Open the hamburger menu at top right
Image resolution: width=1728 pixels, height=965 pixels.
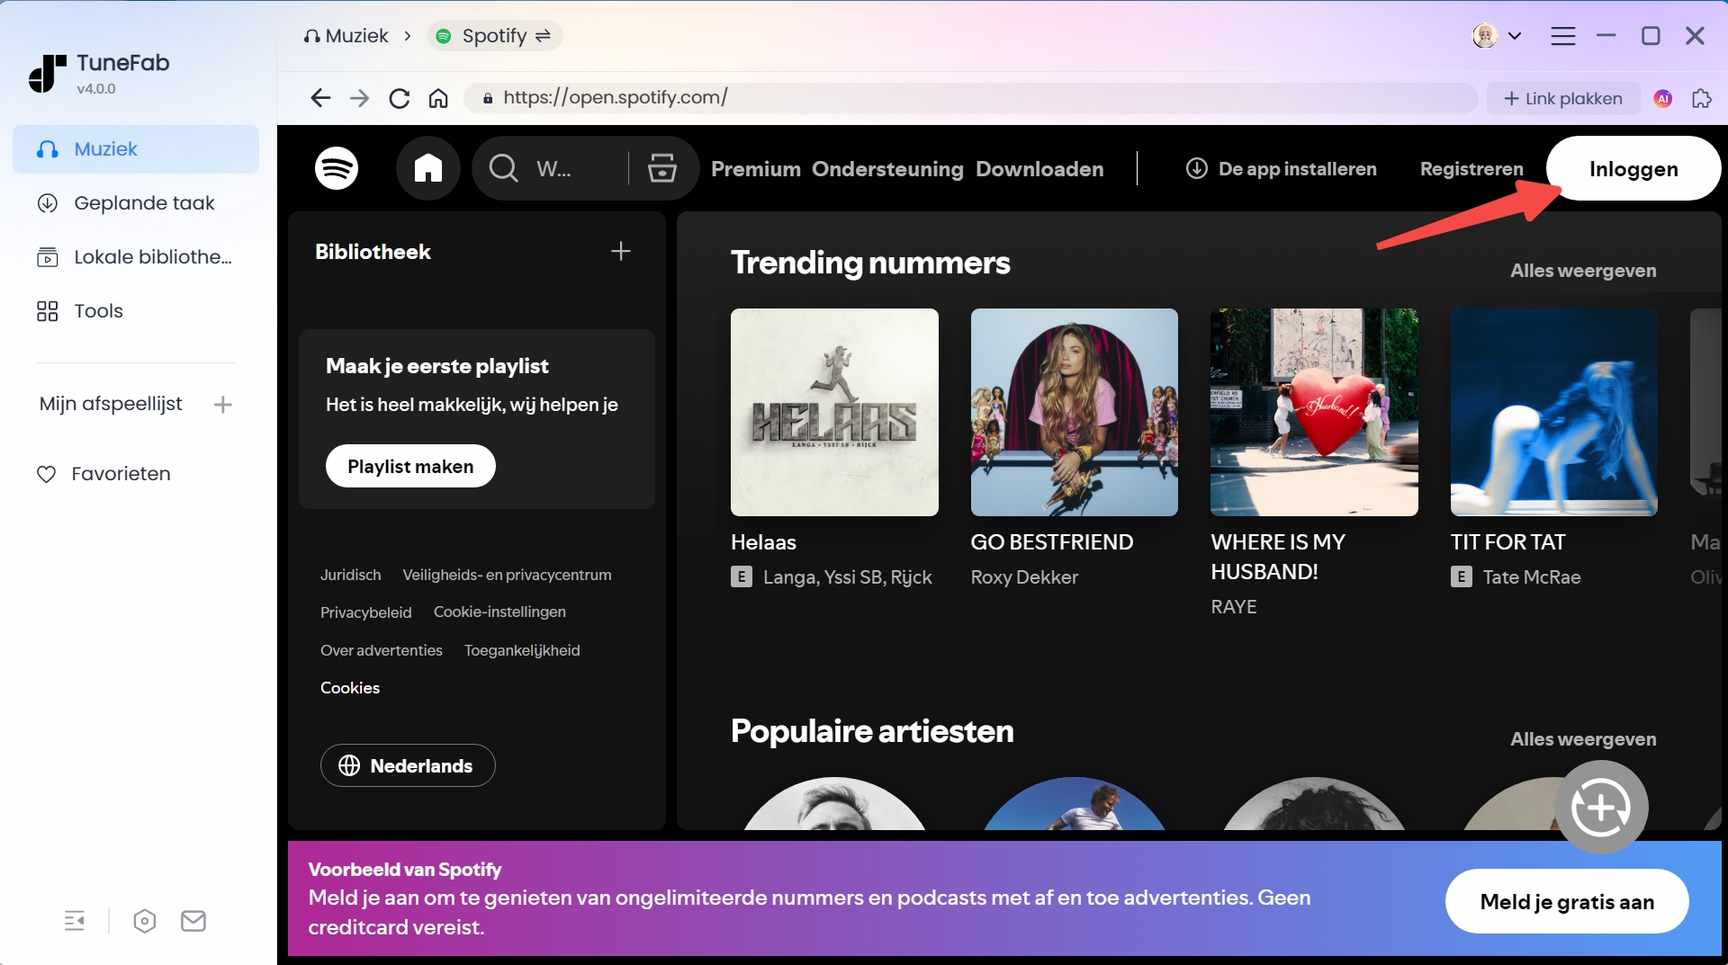pyautogui.click(x=1563, y=35)
